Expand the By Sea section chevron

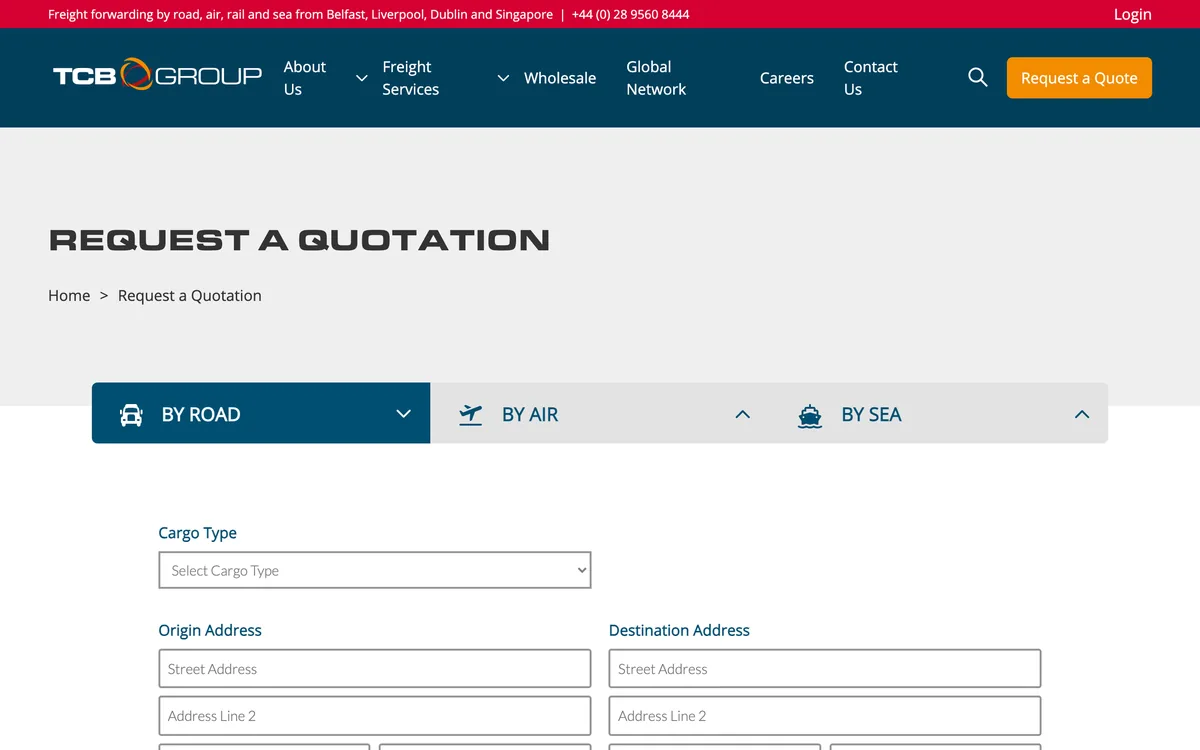(1081, 414)
